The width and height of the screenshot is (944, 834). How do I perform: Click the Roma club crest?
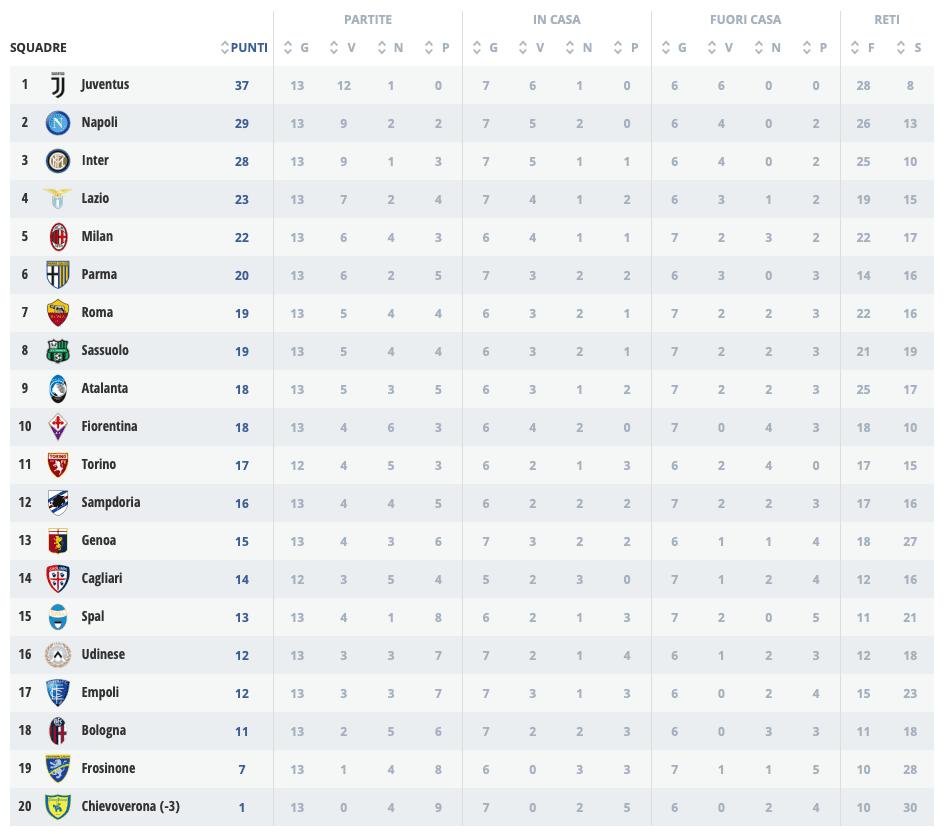57,313
